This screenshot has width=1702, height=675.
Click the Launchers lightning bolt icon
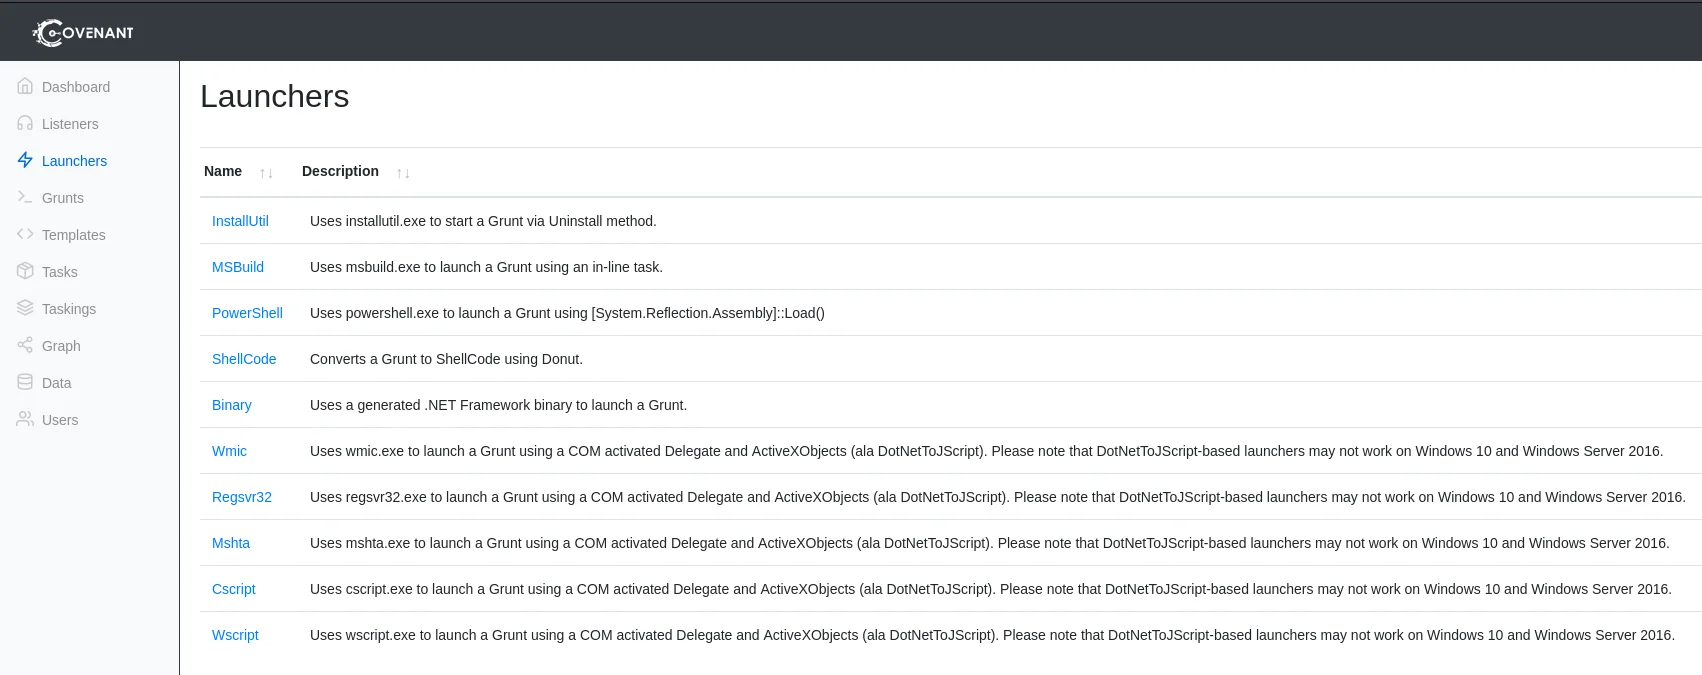pyautogui.click(x=25, y=161)
